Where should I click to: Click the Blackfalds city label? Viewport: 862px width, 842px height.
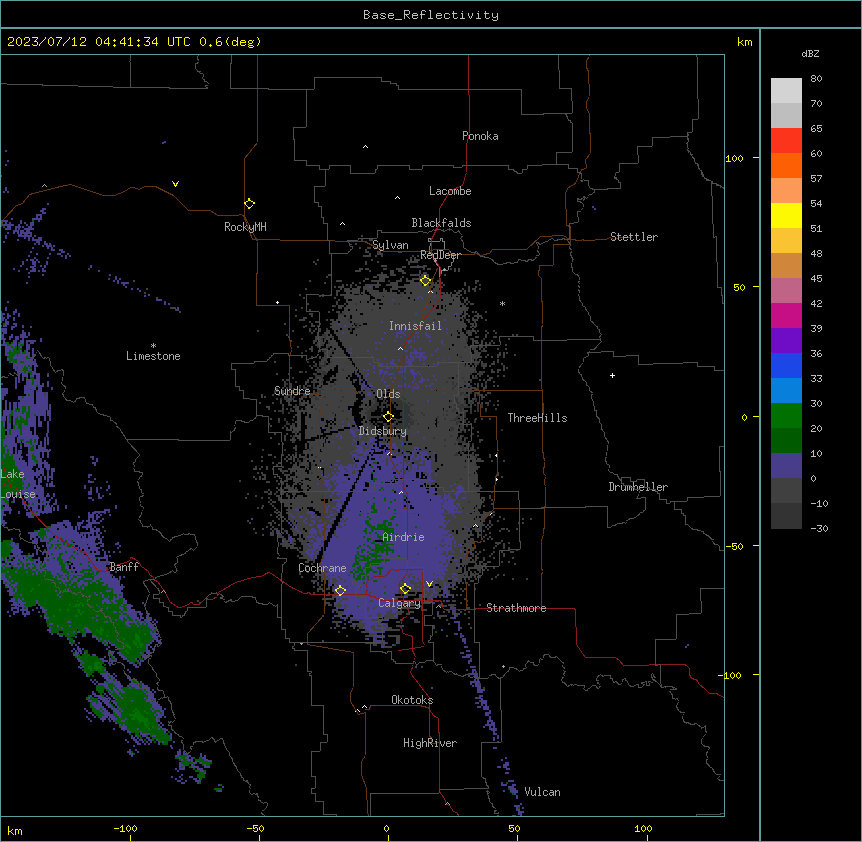pyautogui.click(x=441, y=223)
